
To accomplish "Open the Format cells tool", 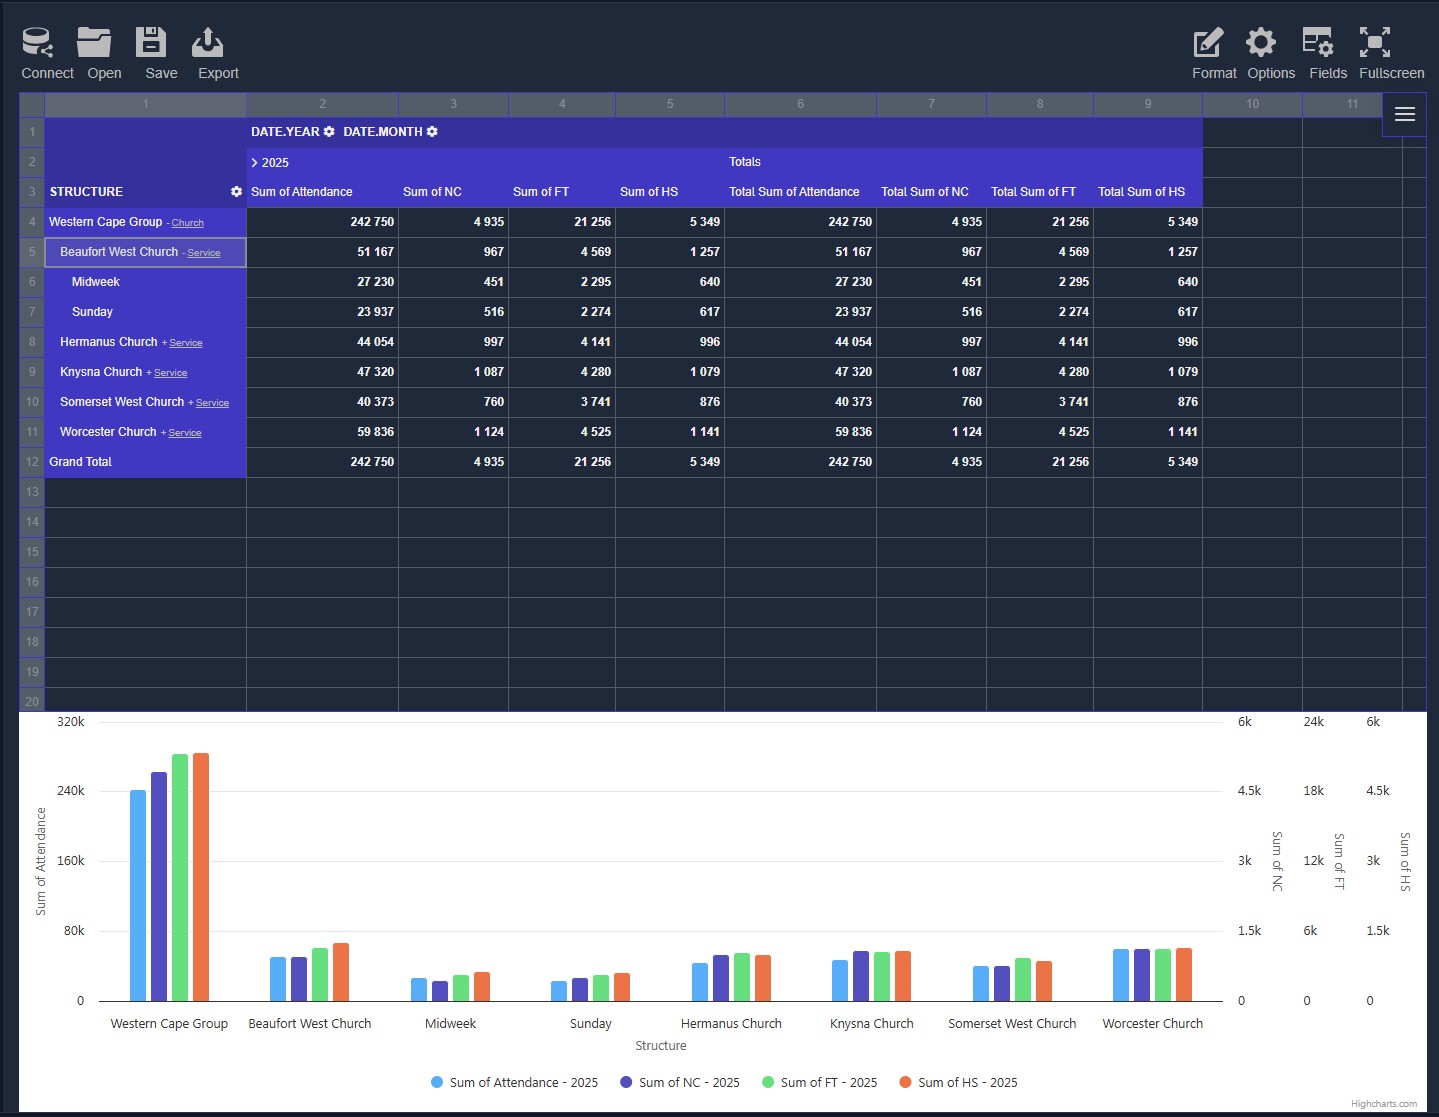I will point(1212,47).
